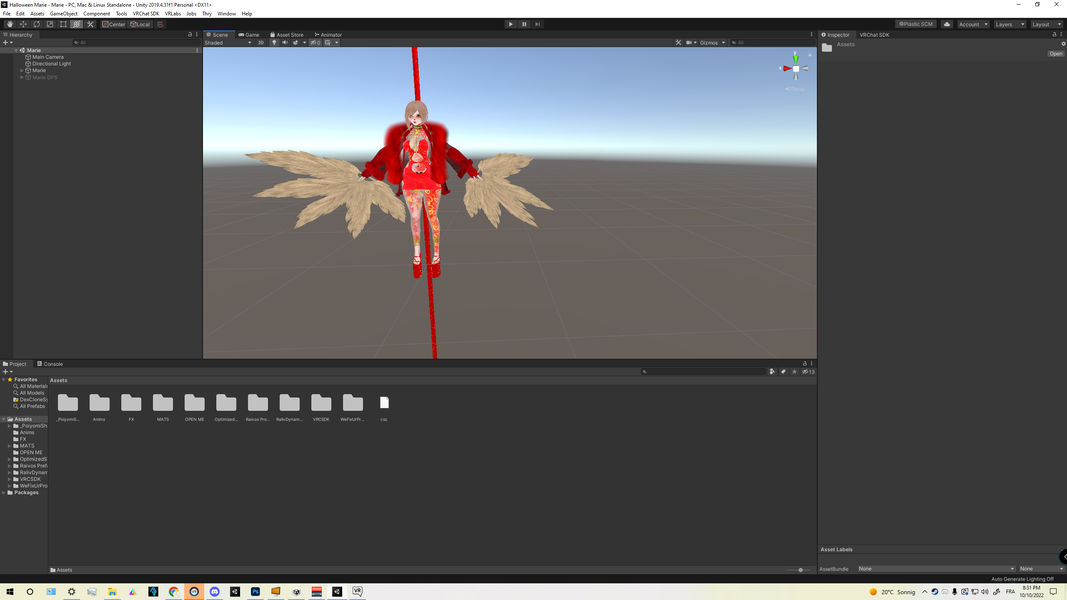Select the VRCSDK folder thumbnail in Assets
The width and height of the screenshot is (1067, 600).
pos(321,403)
